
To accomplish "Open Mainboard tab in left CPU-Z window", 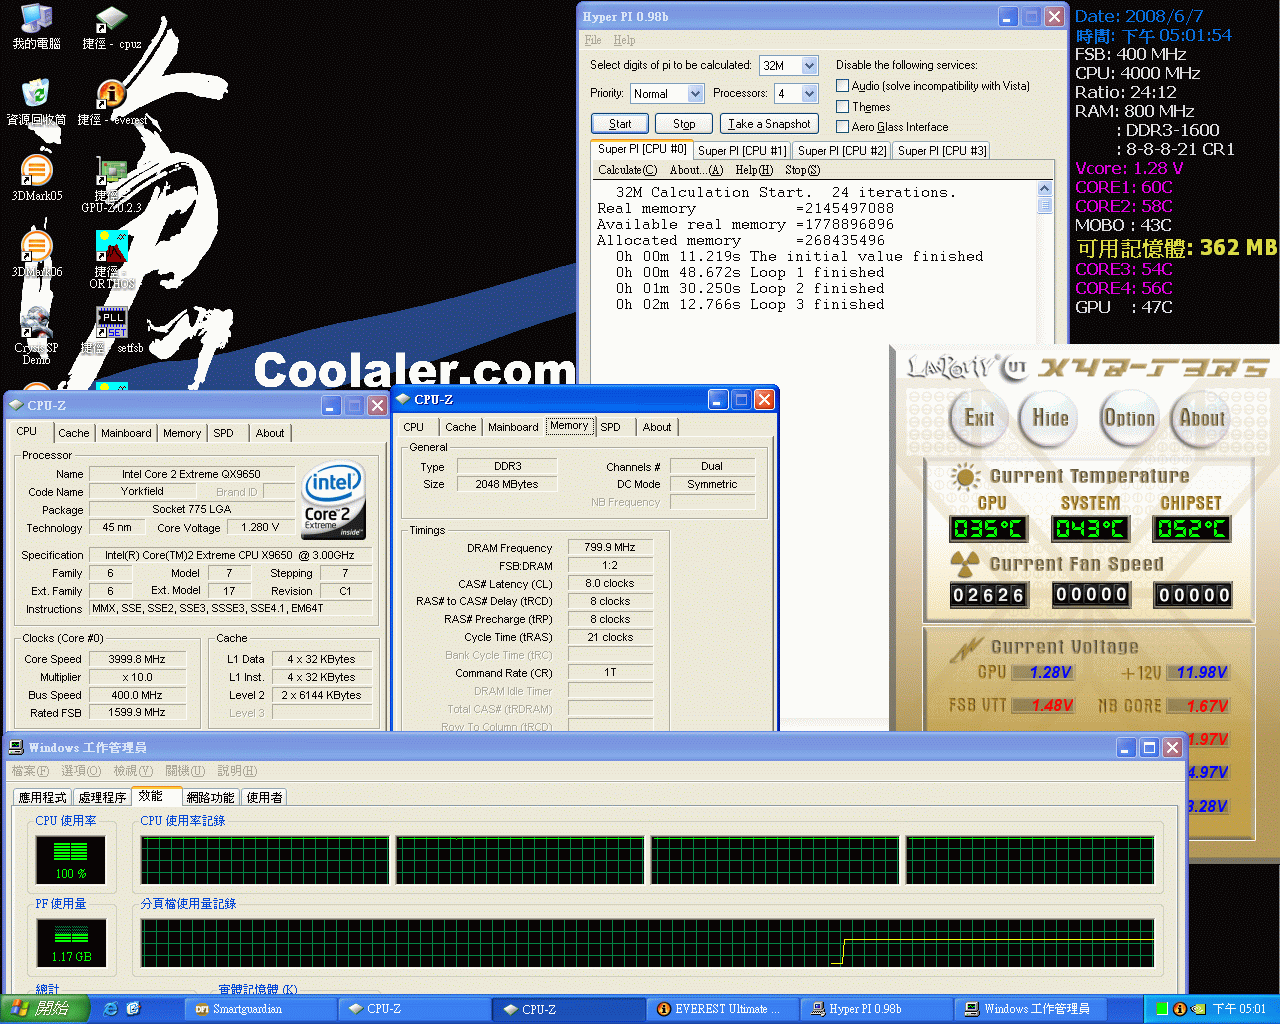I will point(126,433).
